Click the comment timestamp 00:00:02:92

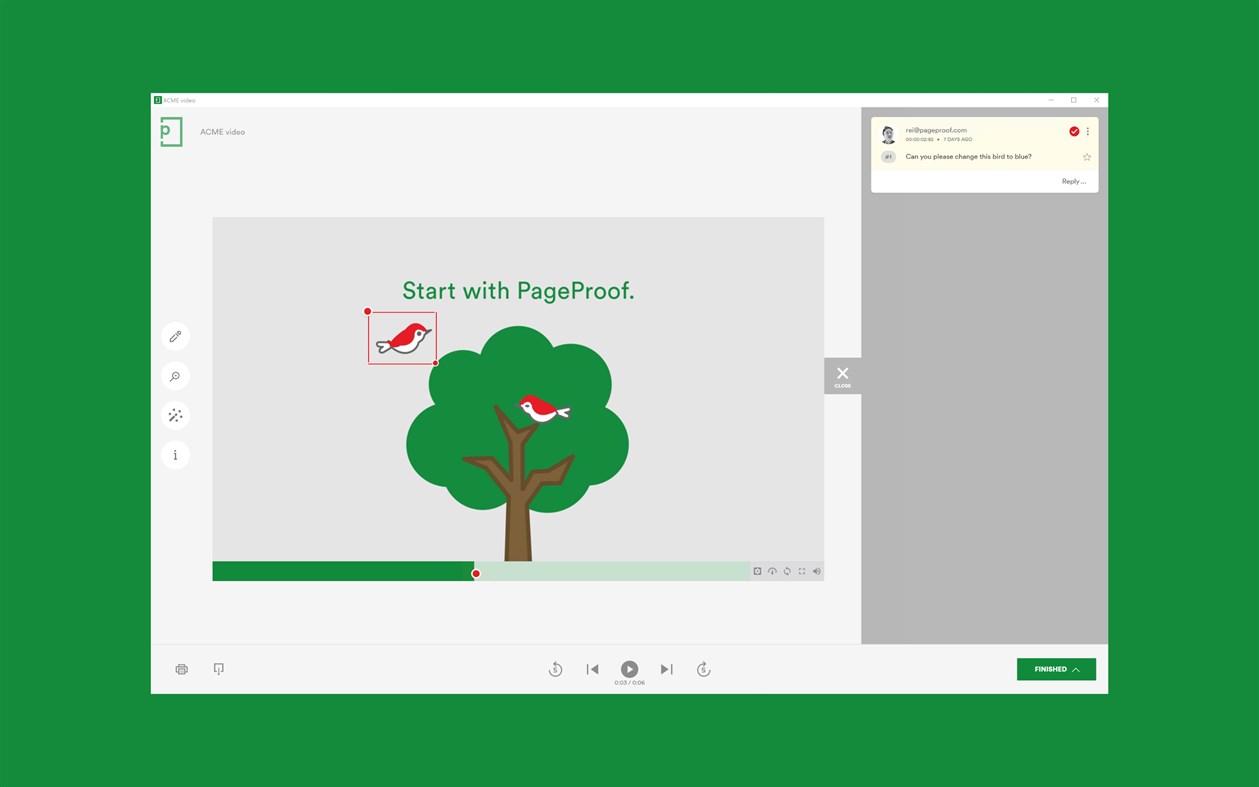click(919, 140)
